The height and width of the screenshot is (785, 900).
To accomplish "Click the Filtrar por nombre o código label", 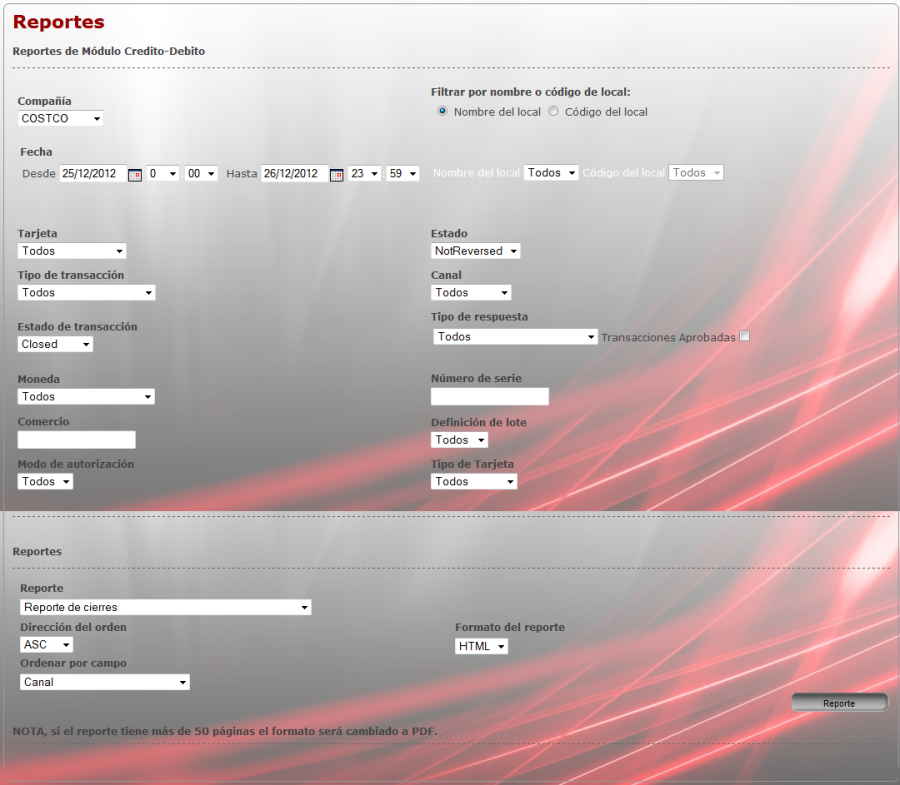I will (x=530, y=92).
